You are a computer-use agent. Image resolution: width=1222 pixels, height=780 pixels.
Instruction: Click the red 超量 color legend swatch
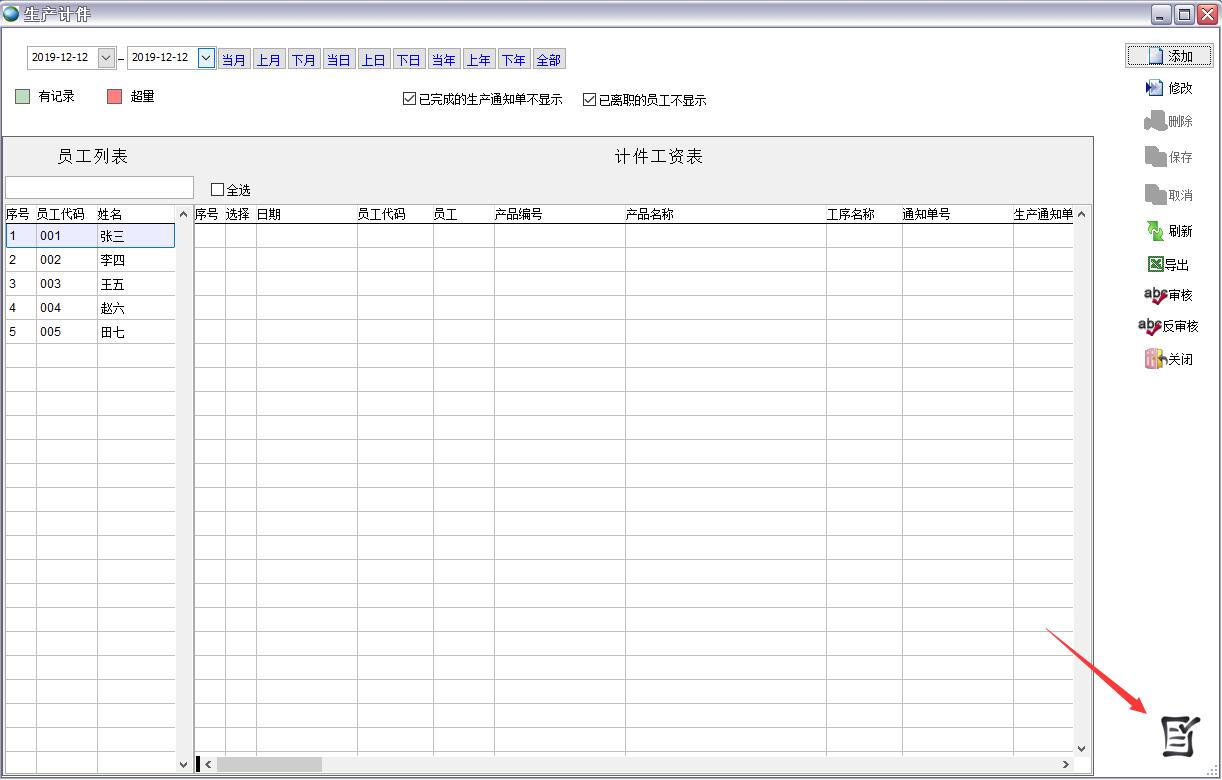click(114, 97)
